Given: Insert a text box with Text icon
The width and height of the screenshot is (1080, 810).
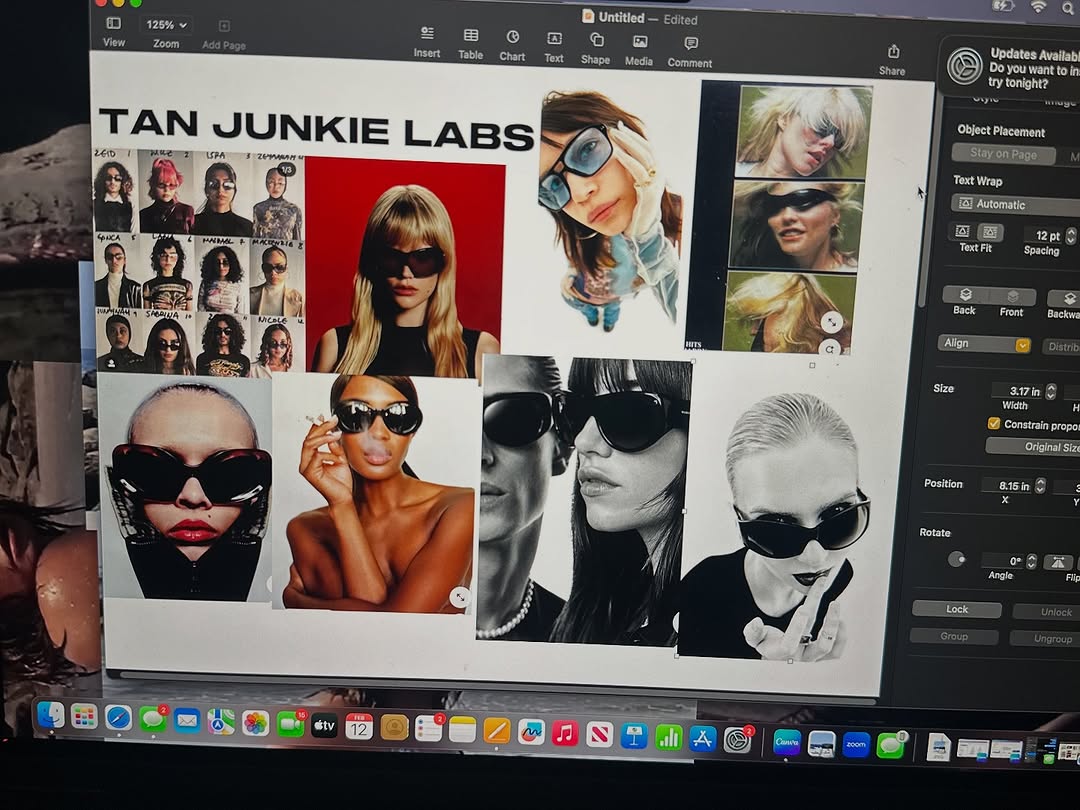Looking at the screenshot, I should tap(554, 40).
